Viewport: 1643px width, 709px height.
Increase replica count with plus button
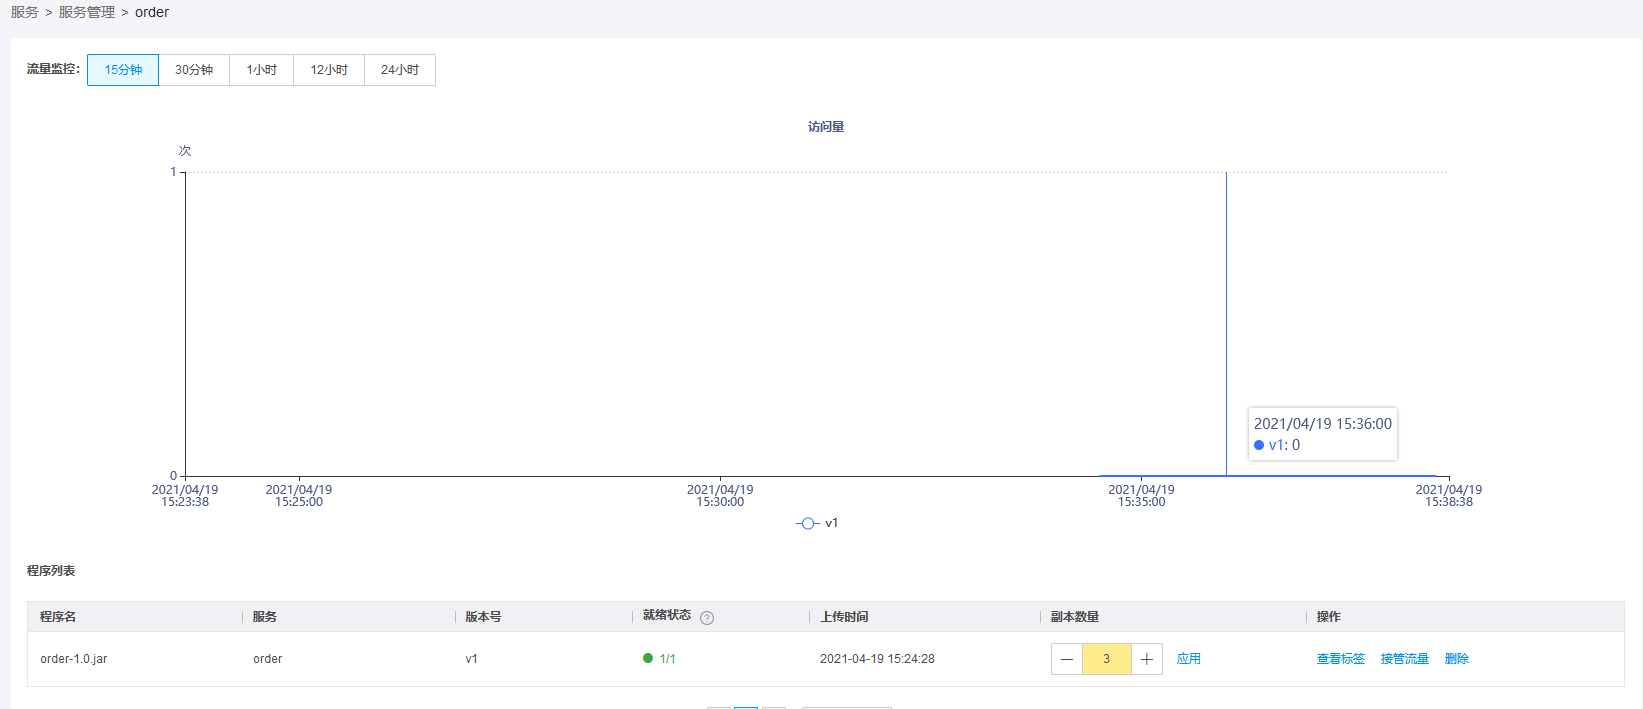pos(1147,659)
